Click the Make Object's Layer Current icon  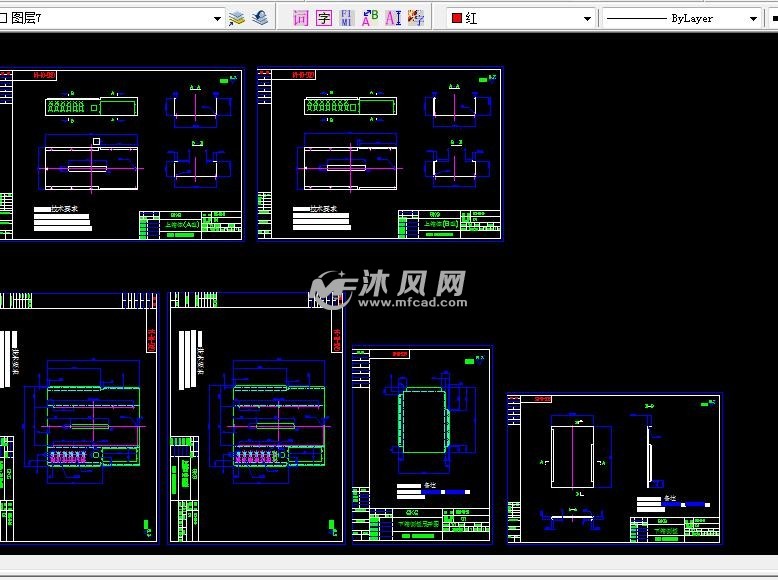237,18
